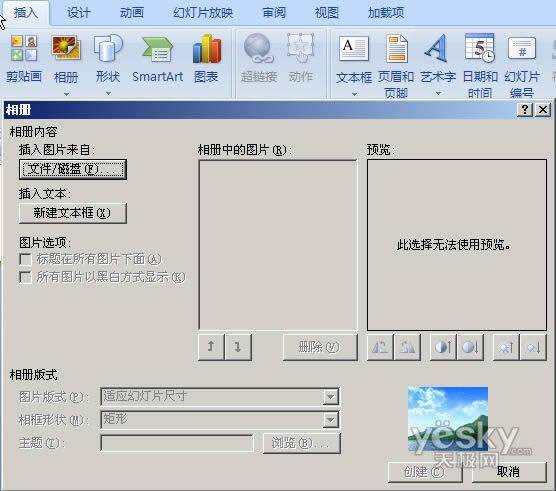Click New Text Box (新建文本框) button
Image resolution: width=556 pixels, height=491 pixels.
pos(73,213)
